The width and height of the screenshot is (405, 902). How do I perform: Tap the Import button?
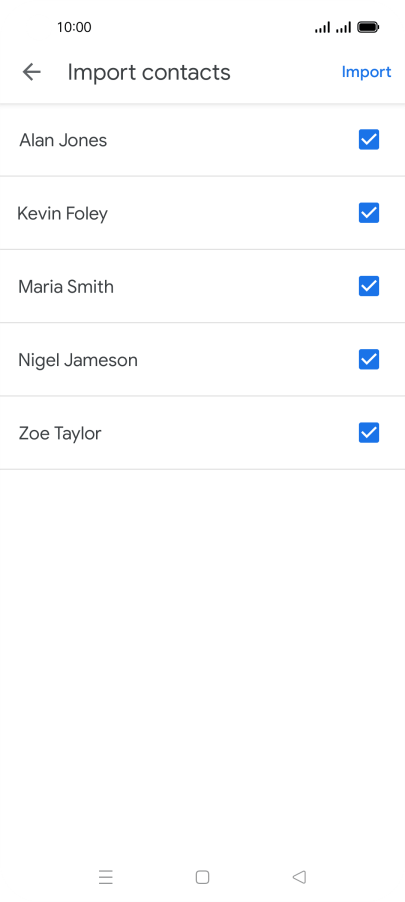tap(366, 72)
